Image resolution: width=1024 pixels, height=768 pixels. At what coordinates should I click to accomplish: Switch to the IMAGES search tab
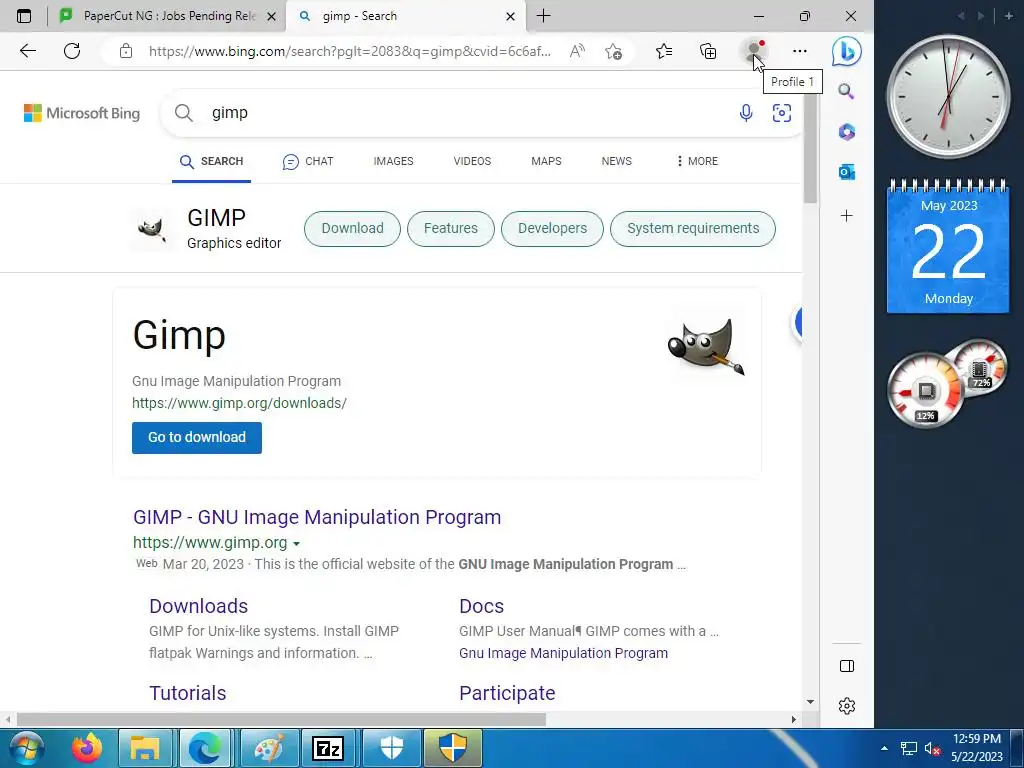pos(393,161)
